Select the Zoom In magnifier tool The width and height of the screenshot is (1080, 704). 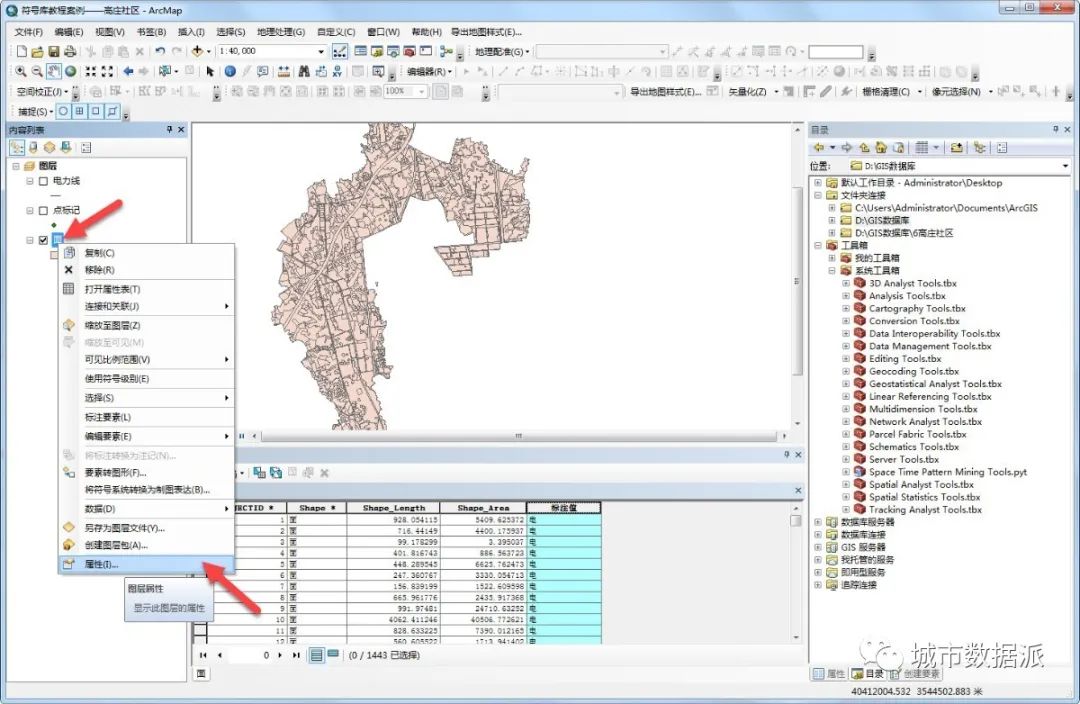point(21,71)
